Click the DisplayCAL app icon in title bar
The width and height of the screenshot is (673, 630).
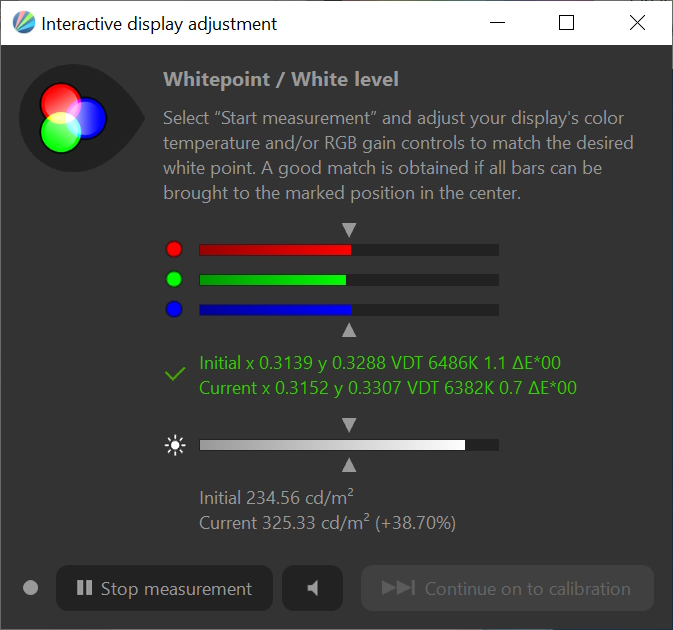[x=22, y=23]
